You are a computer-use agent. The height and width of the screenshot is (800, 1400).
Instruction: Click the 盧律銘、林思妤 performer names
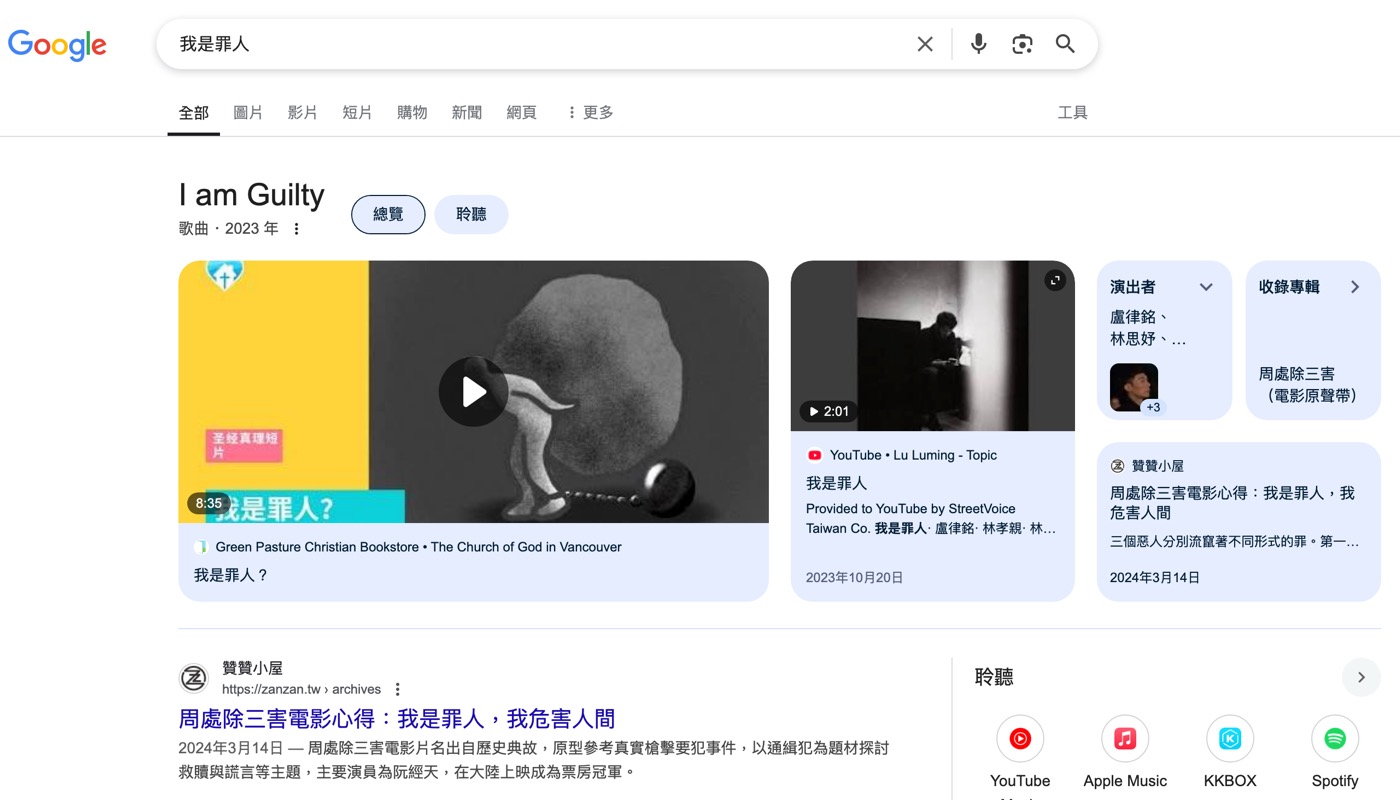1148,328
